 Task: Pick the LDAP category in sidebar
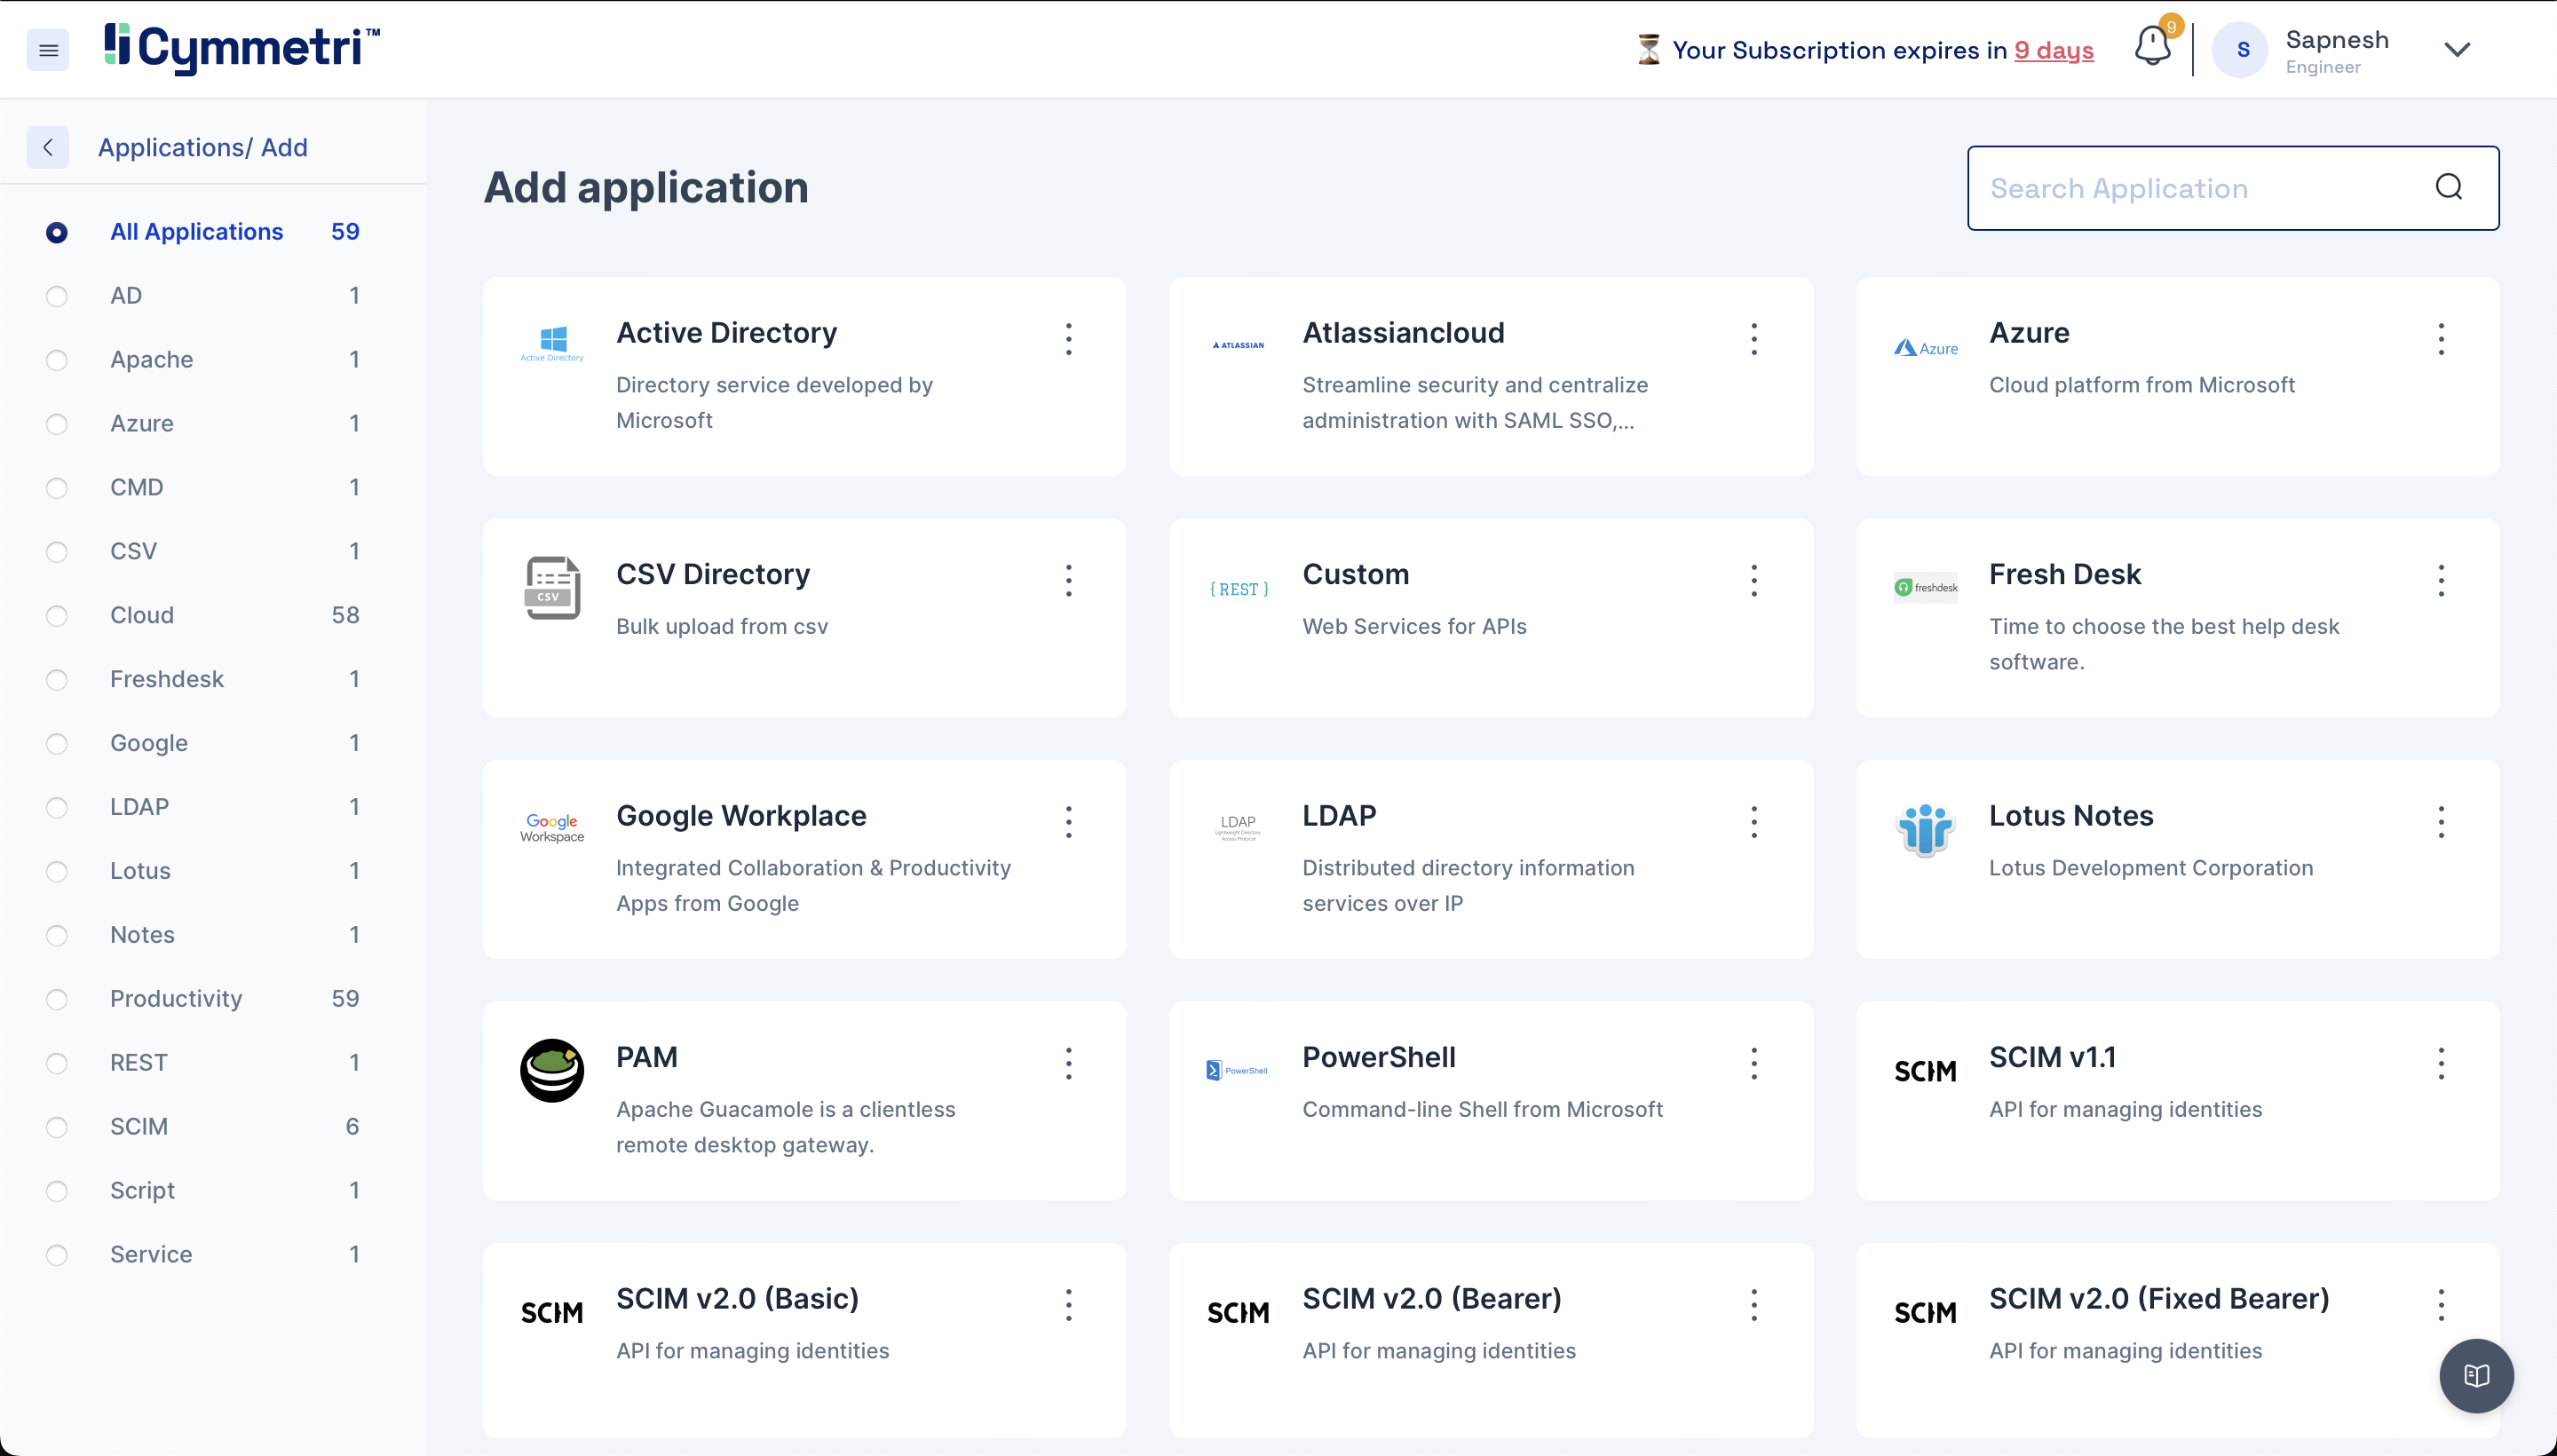click(x=139, y=807)
